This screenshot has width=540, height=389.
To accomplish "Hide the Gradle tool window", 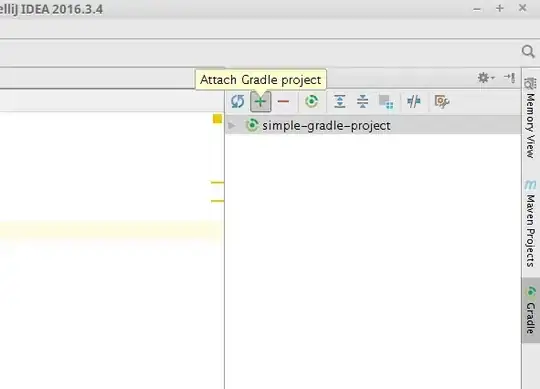I will point(509,78).
